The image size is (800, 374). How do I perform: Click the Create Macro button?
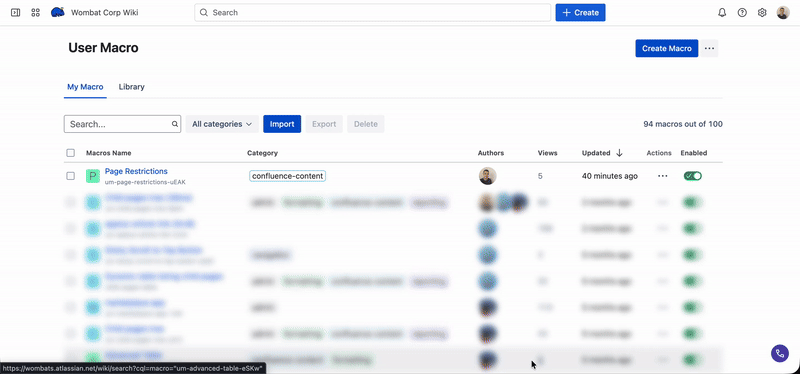click(667, 48)
